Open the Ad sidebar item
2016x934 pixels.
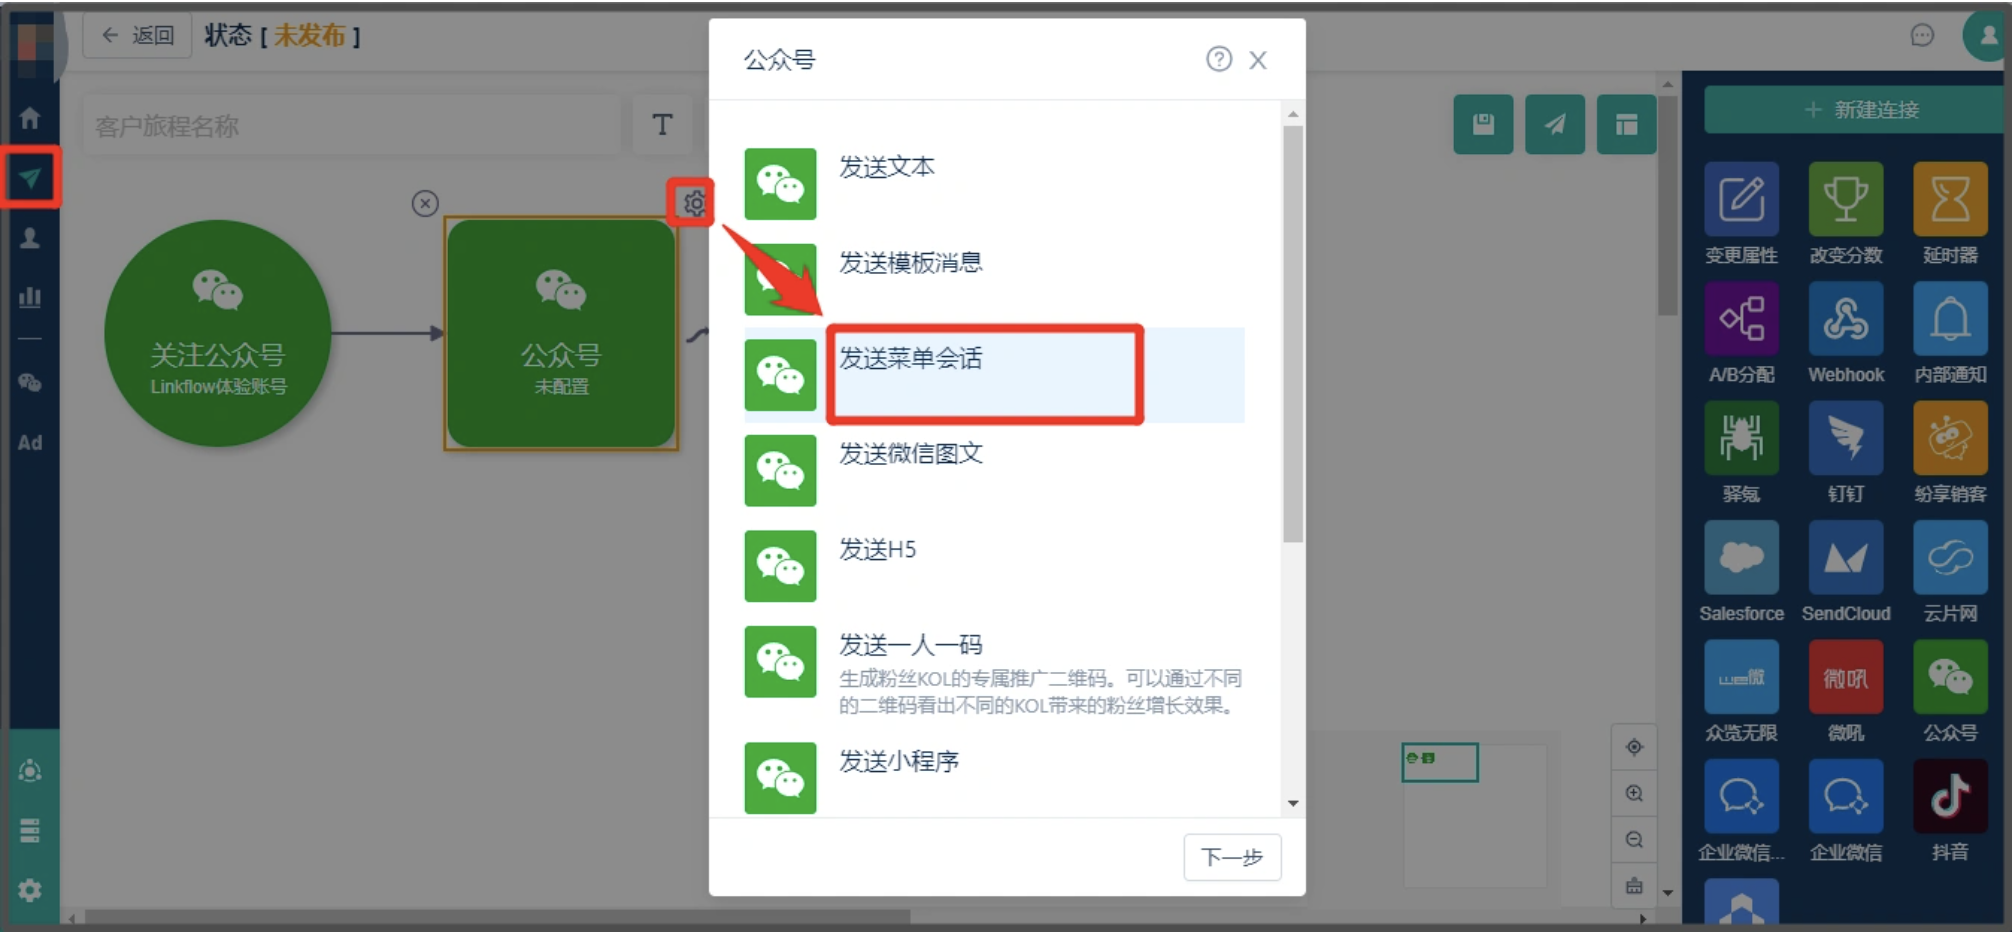pyautogui.click(x=30, y=442)
